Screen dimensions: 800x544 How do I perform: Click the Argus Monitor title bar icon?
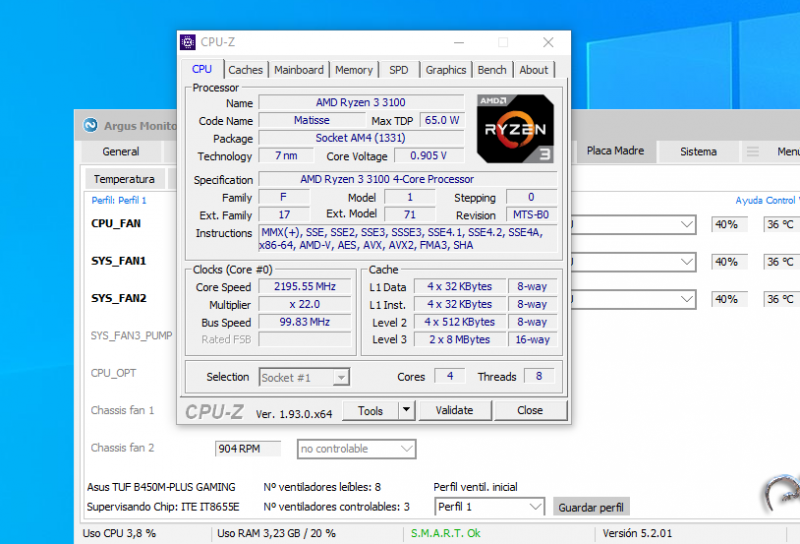[89, 126]
